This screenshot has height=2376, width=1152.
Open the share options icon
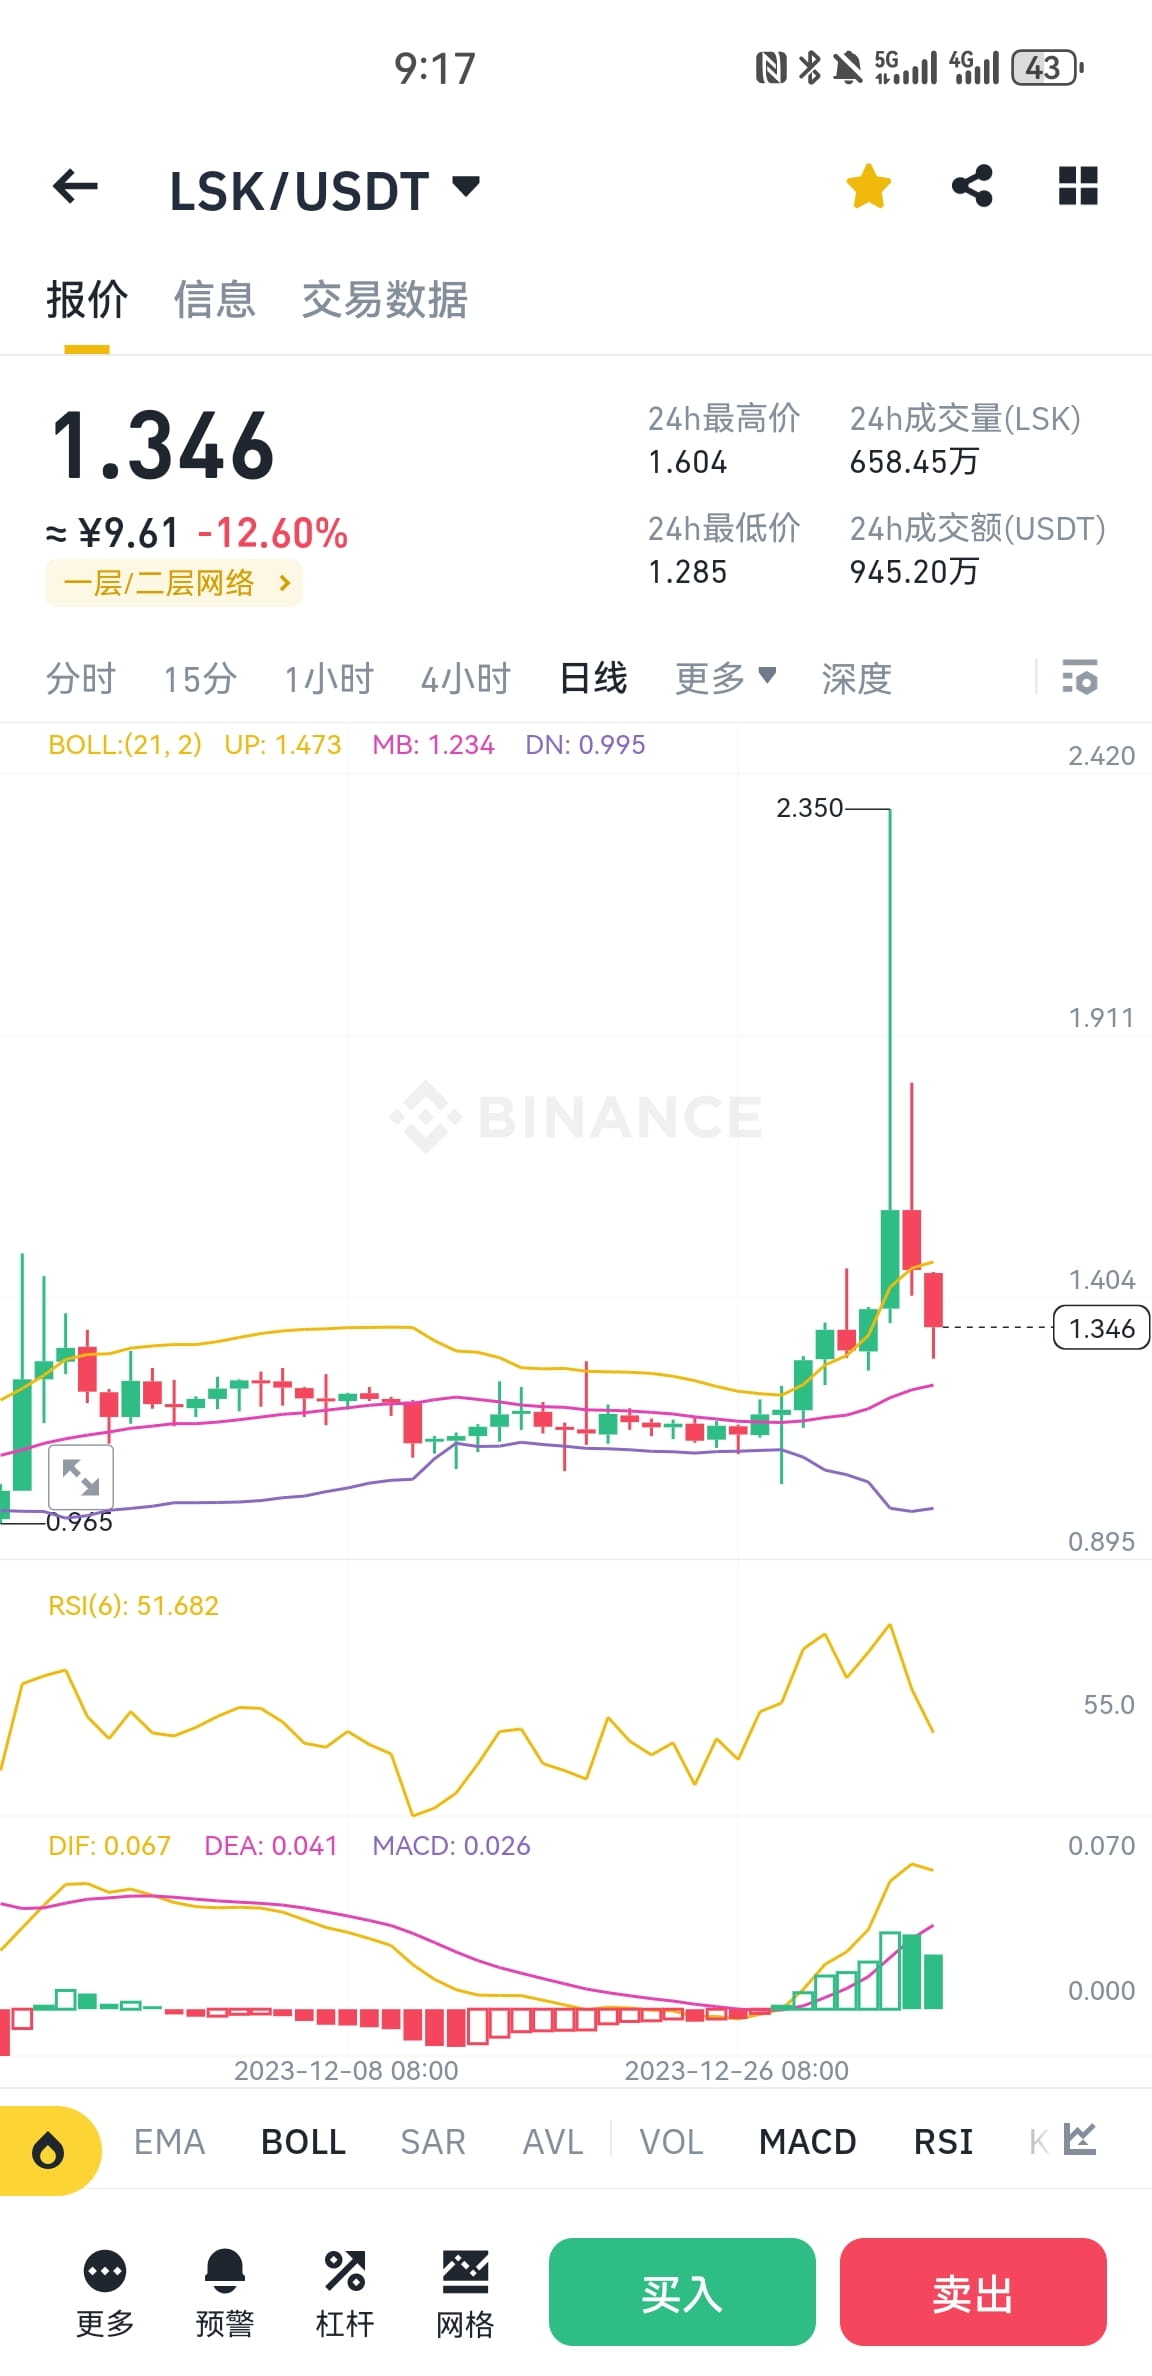point(972,186)
